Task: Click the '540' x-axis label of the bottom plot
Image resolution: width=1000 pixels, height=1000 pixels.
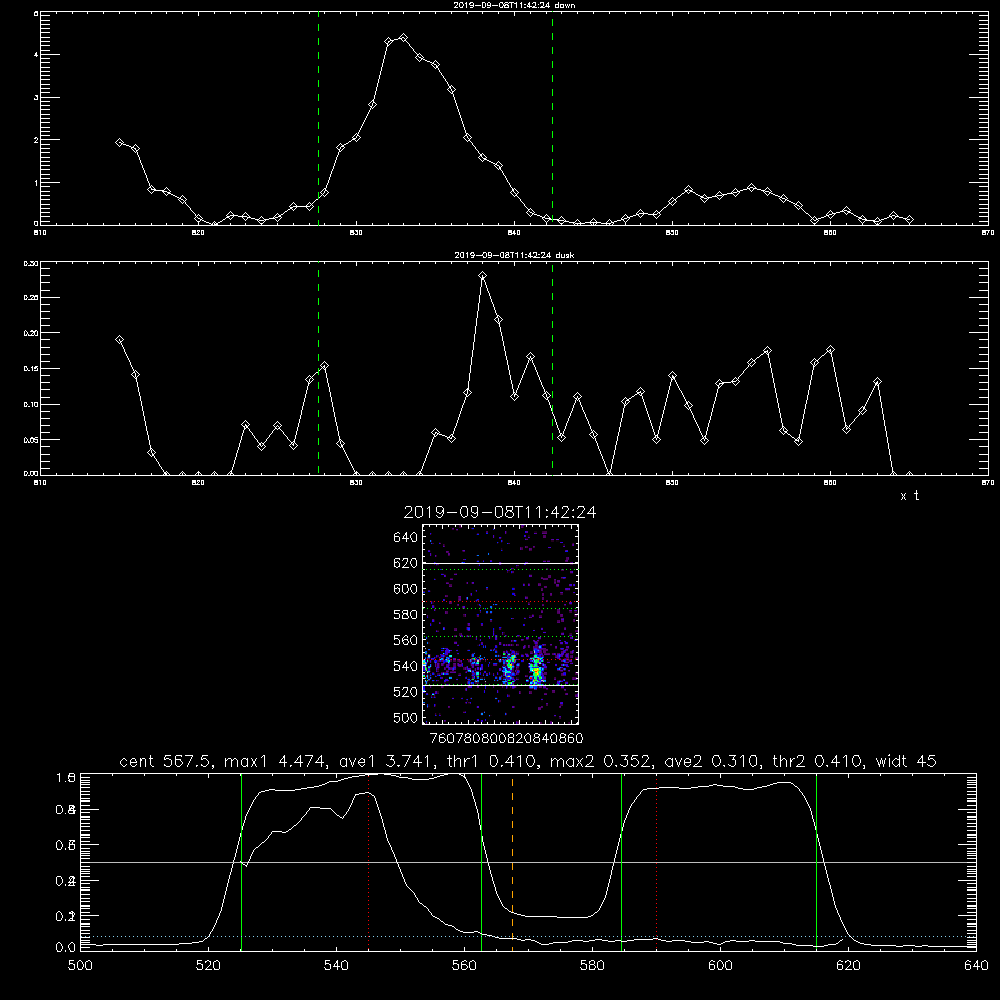Action: [336, 966]
